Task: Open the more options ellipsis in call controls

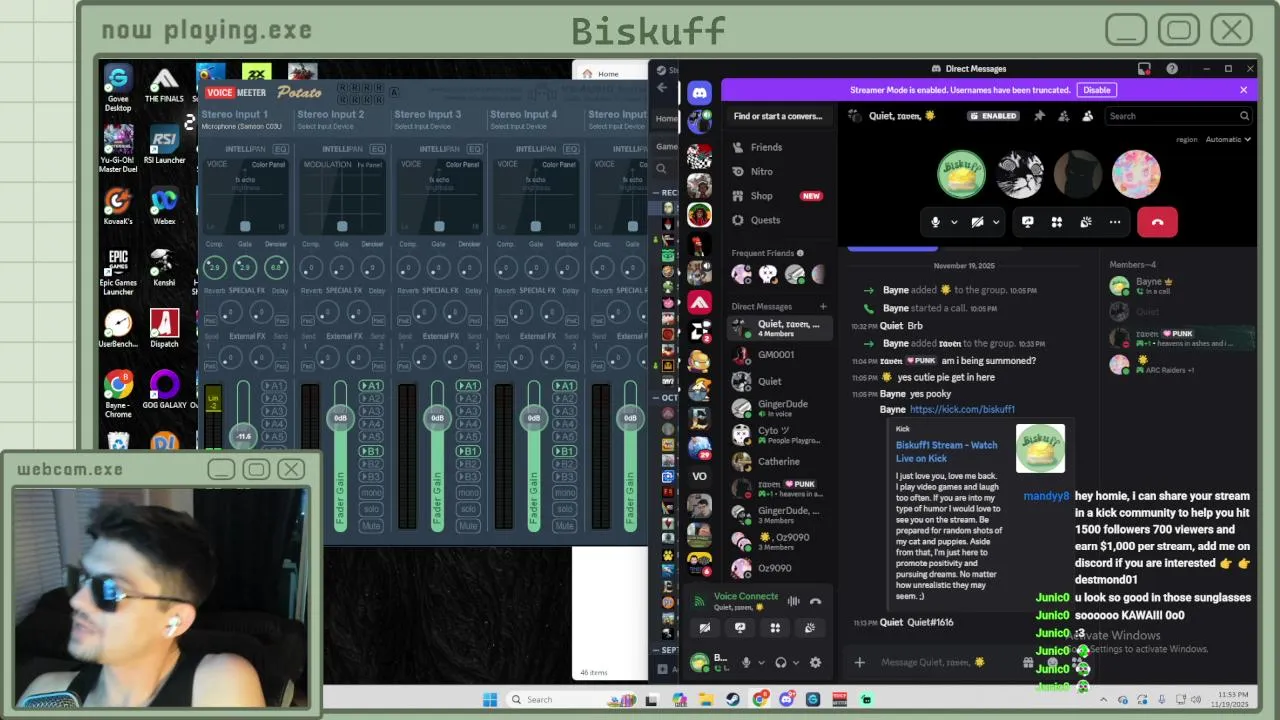Action: pos(1114,222)
